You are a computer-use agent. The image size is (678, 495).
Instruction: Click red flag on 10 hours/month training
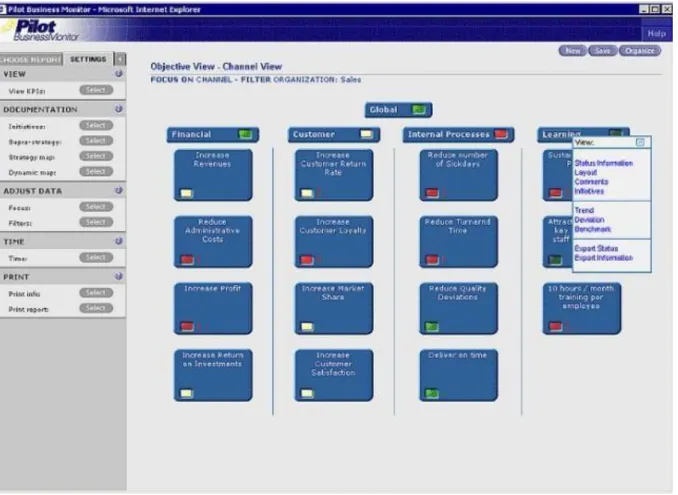555,326
